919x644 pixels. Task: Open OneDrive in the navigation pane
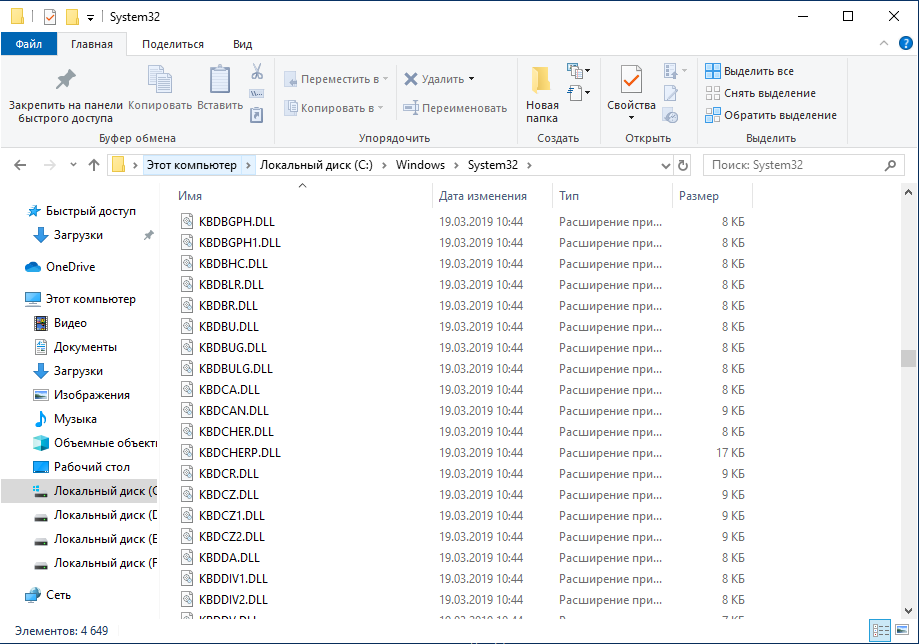(70, 267)
